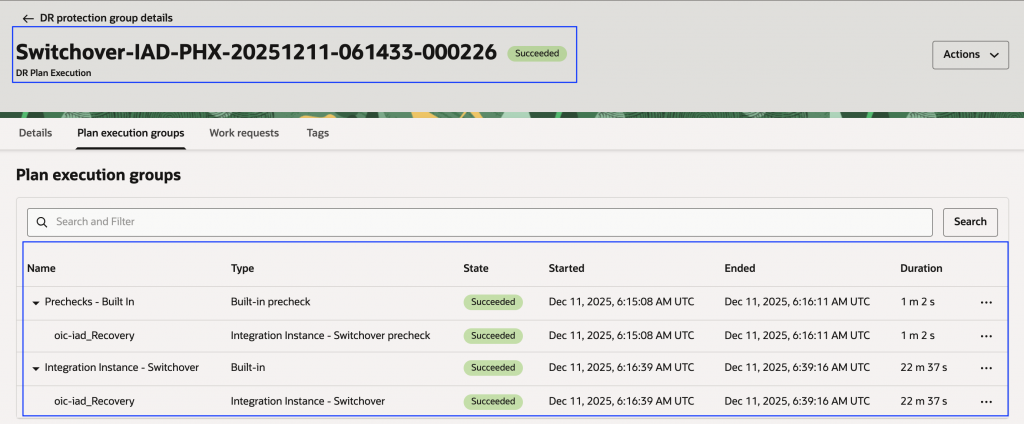The height and width of the screenshot is (424, 1024).
Task: Click oic-iad_Recovery under Integration Instance - Switchover
Action: (94, 401)
